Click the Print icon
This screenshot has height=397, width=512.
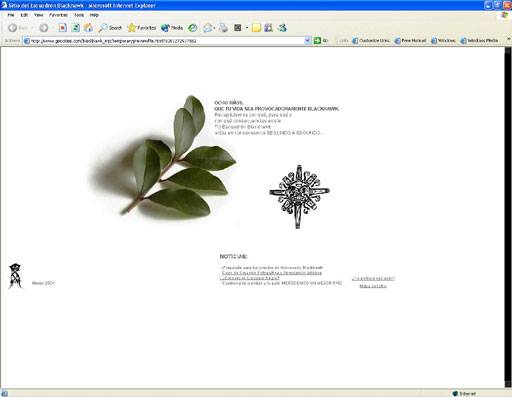click(x=223, y=28)
